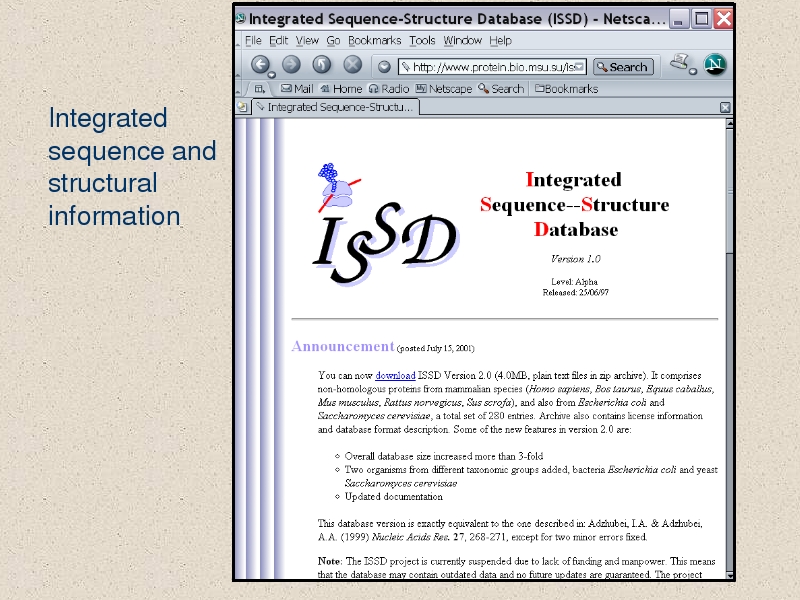Click the 'Level: Alpha' text
This screenshot has width=800, height=600.
point(574,282)
